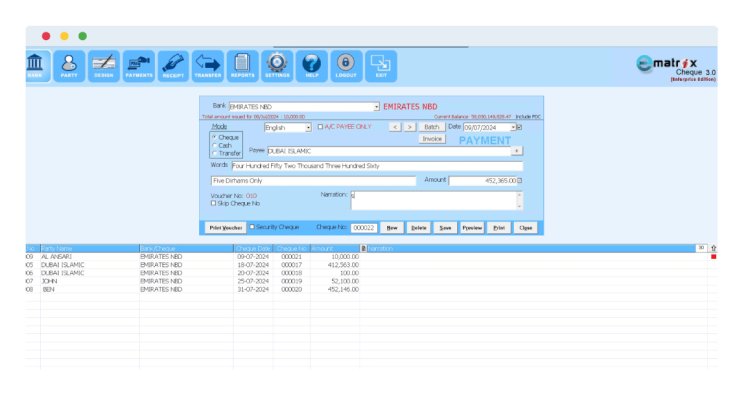
Task: Click the up arrow icon above the grid
Action: click(x=713, y=248)
